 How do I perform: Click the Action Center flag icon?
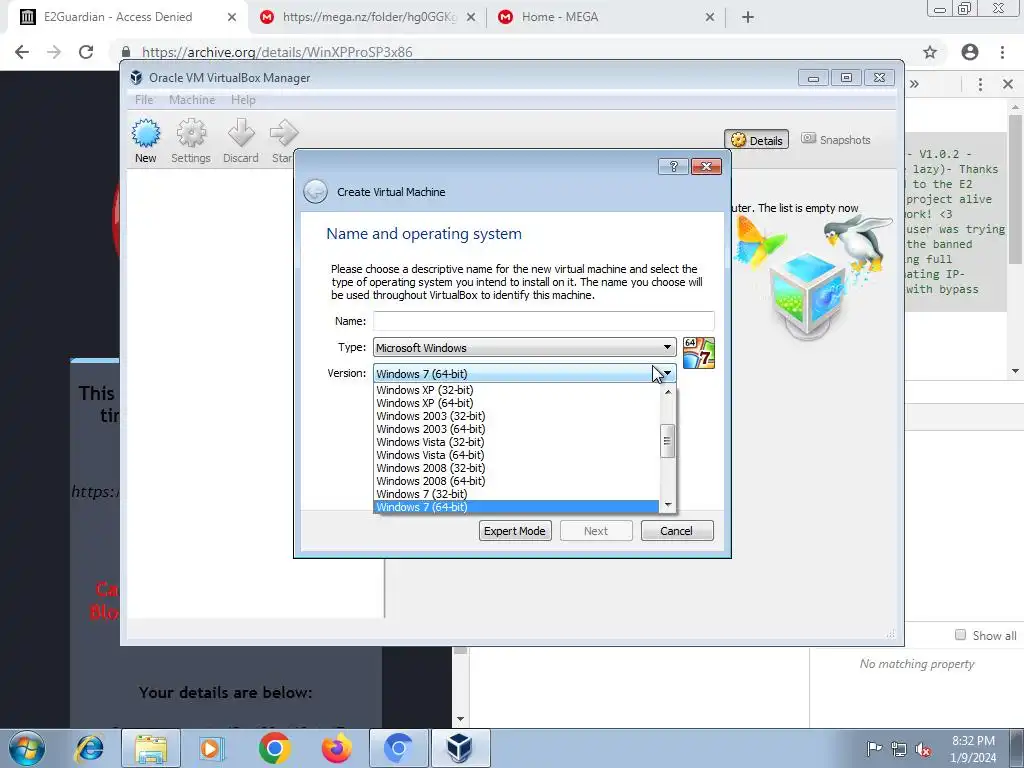[x=874, y=748]
